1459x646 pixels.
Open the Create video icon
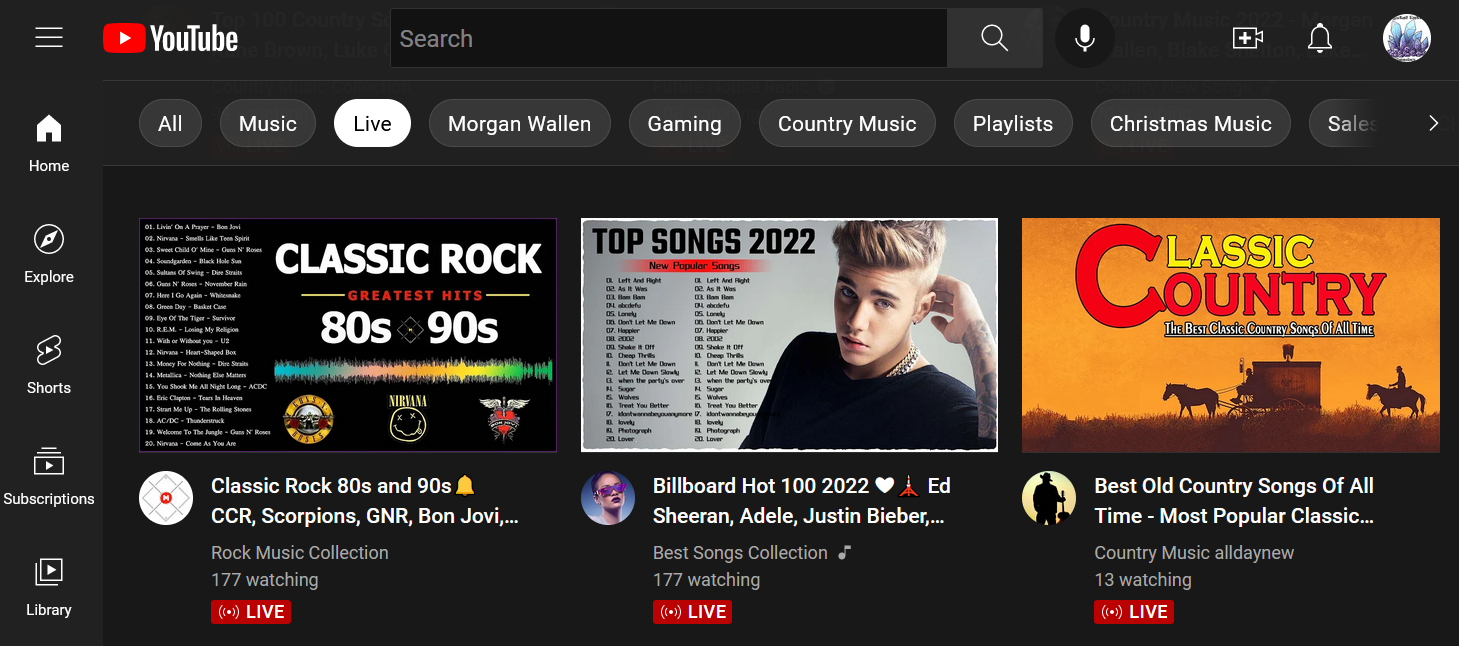pos(1247,39)
